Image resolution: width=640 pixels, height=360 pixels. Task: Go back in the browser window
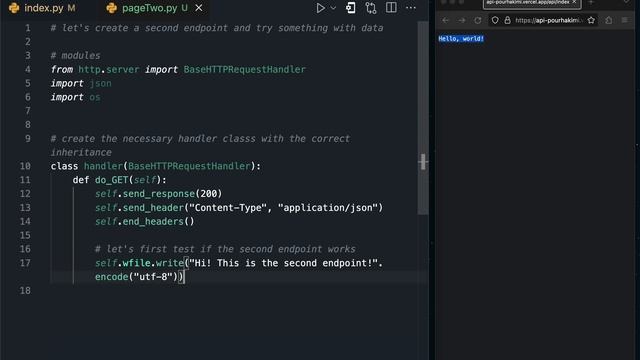click(x=445, y=20)
